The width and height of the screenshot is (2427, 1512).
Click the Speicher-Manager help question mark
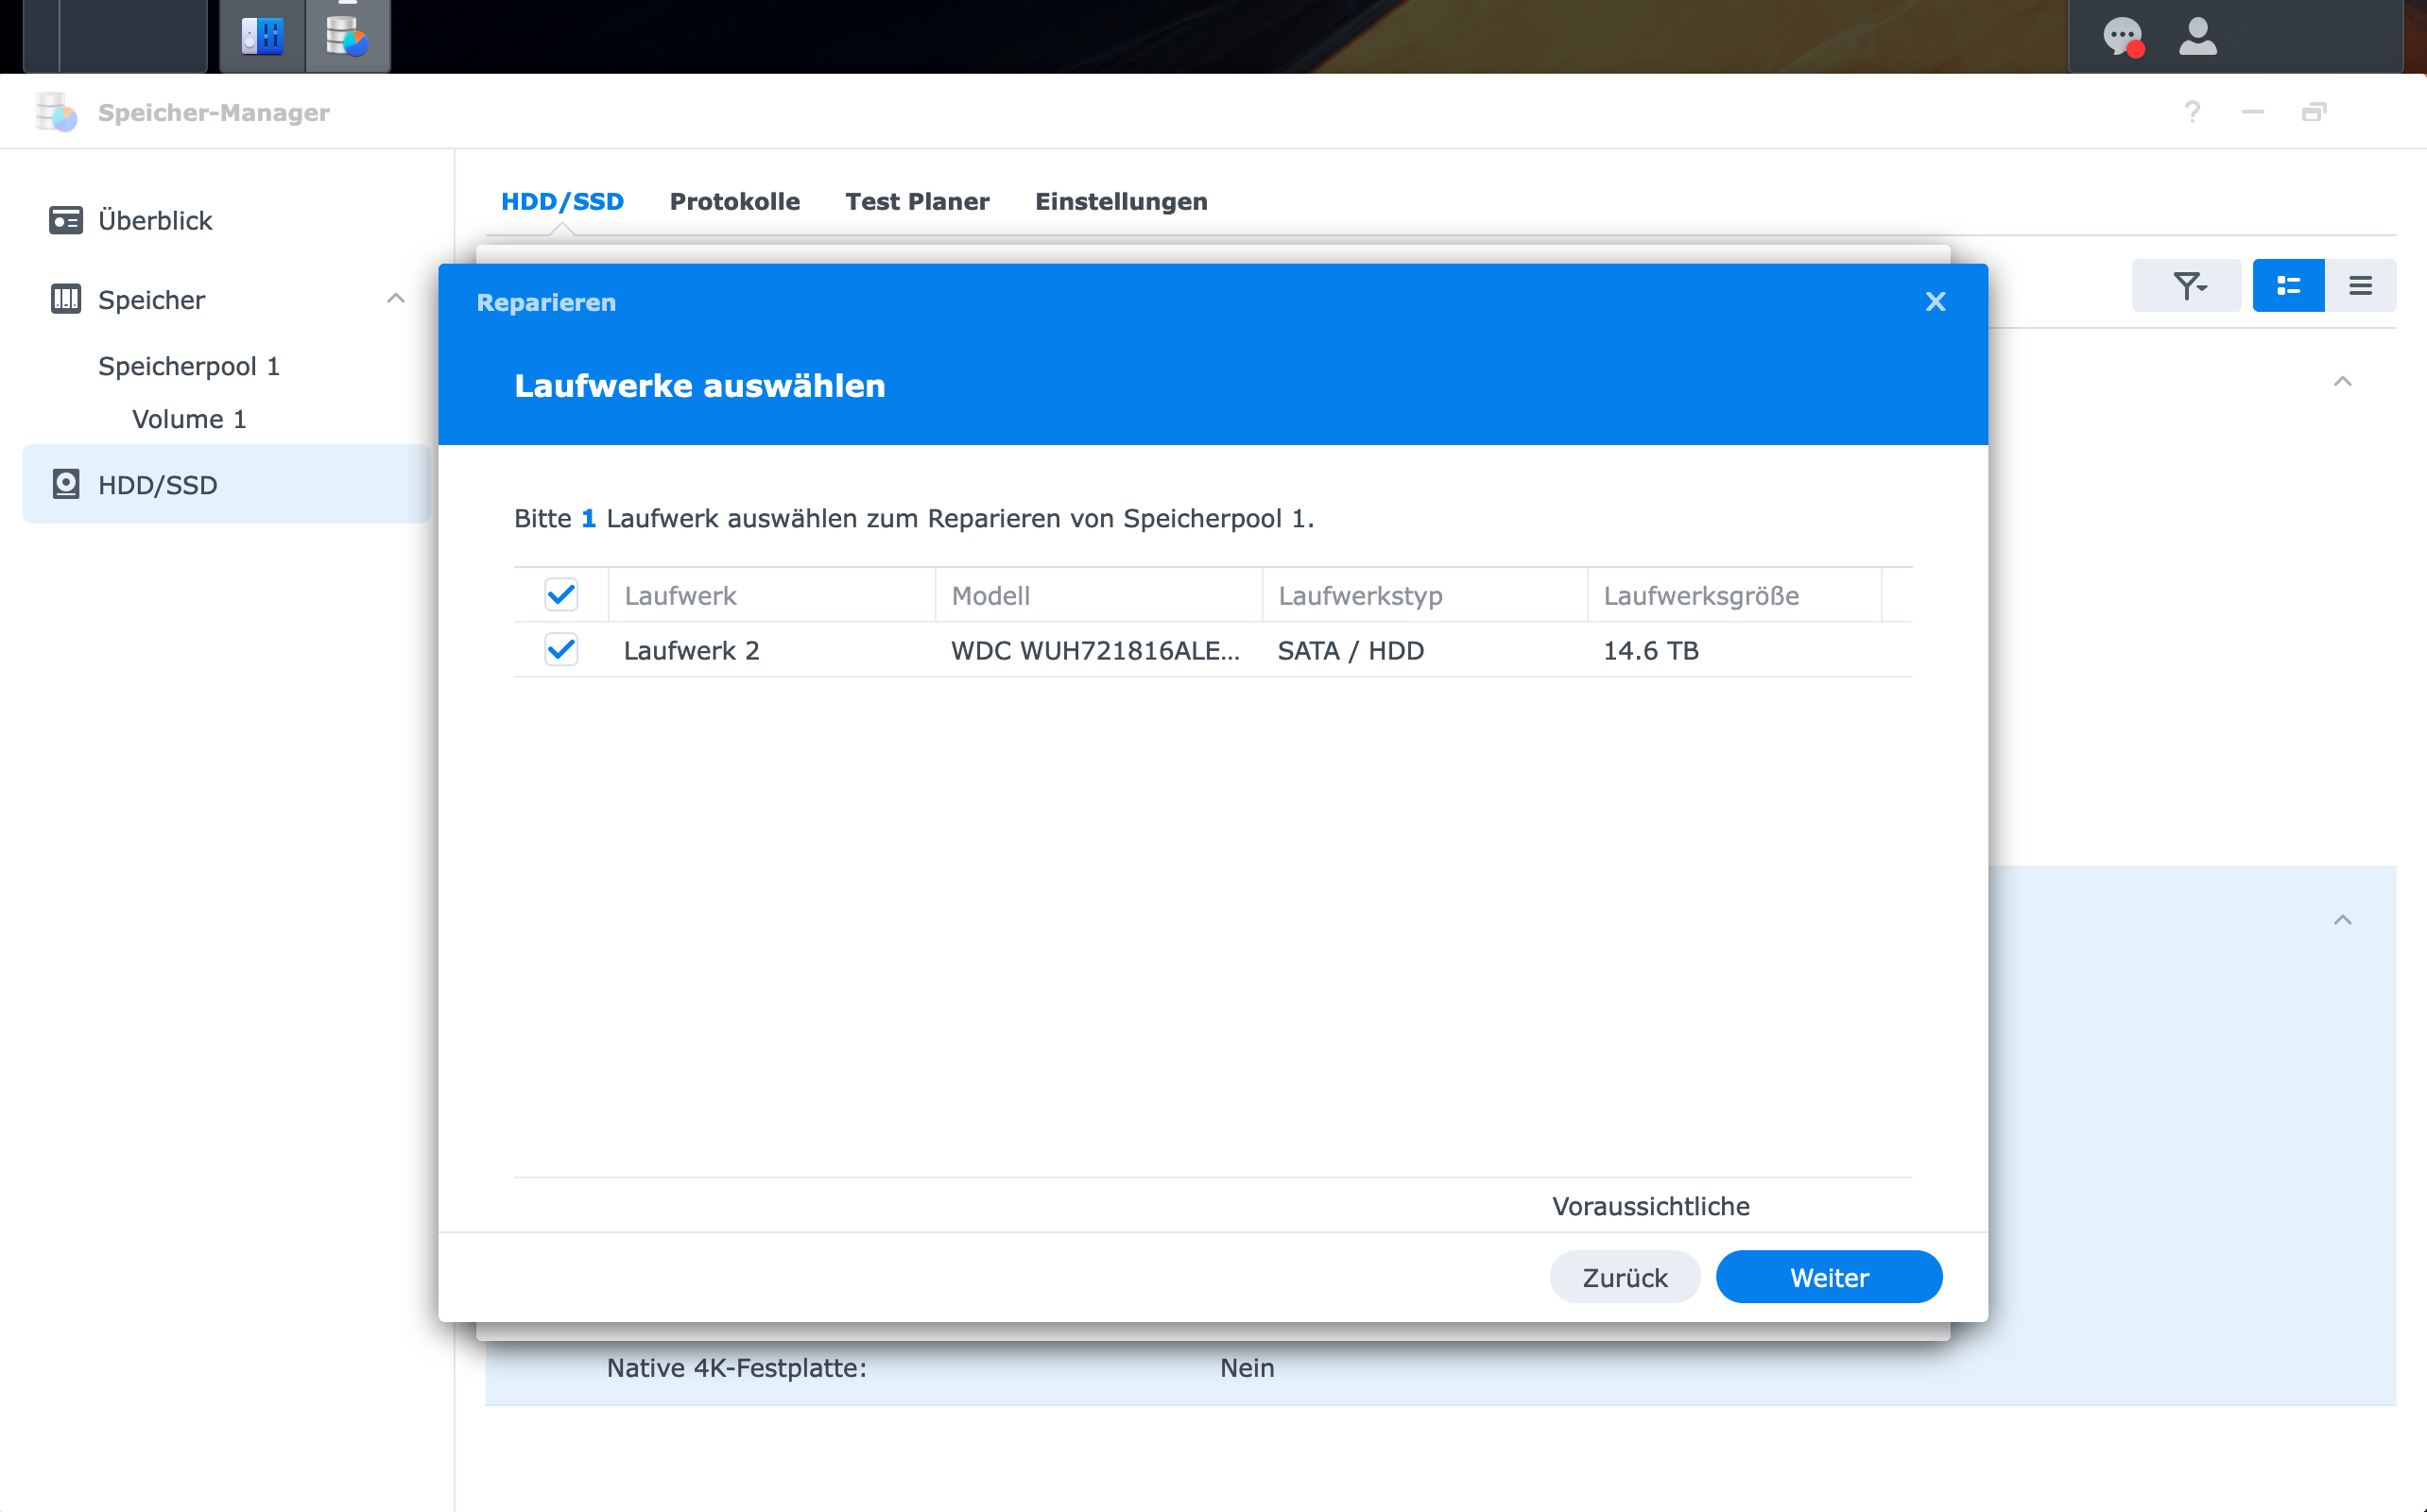(x=2191, y=112)
